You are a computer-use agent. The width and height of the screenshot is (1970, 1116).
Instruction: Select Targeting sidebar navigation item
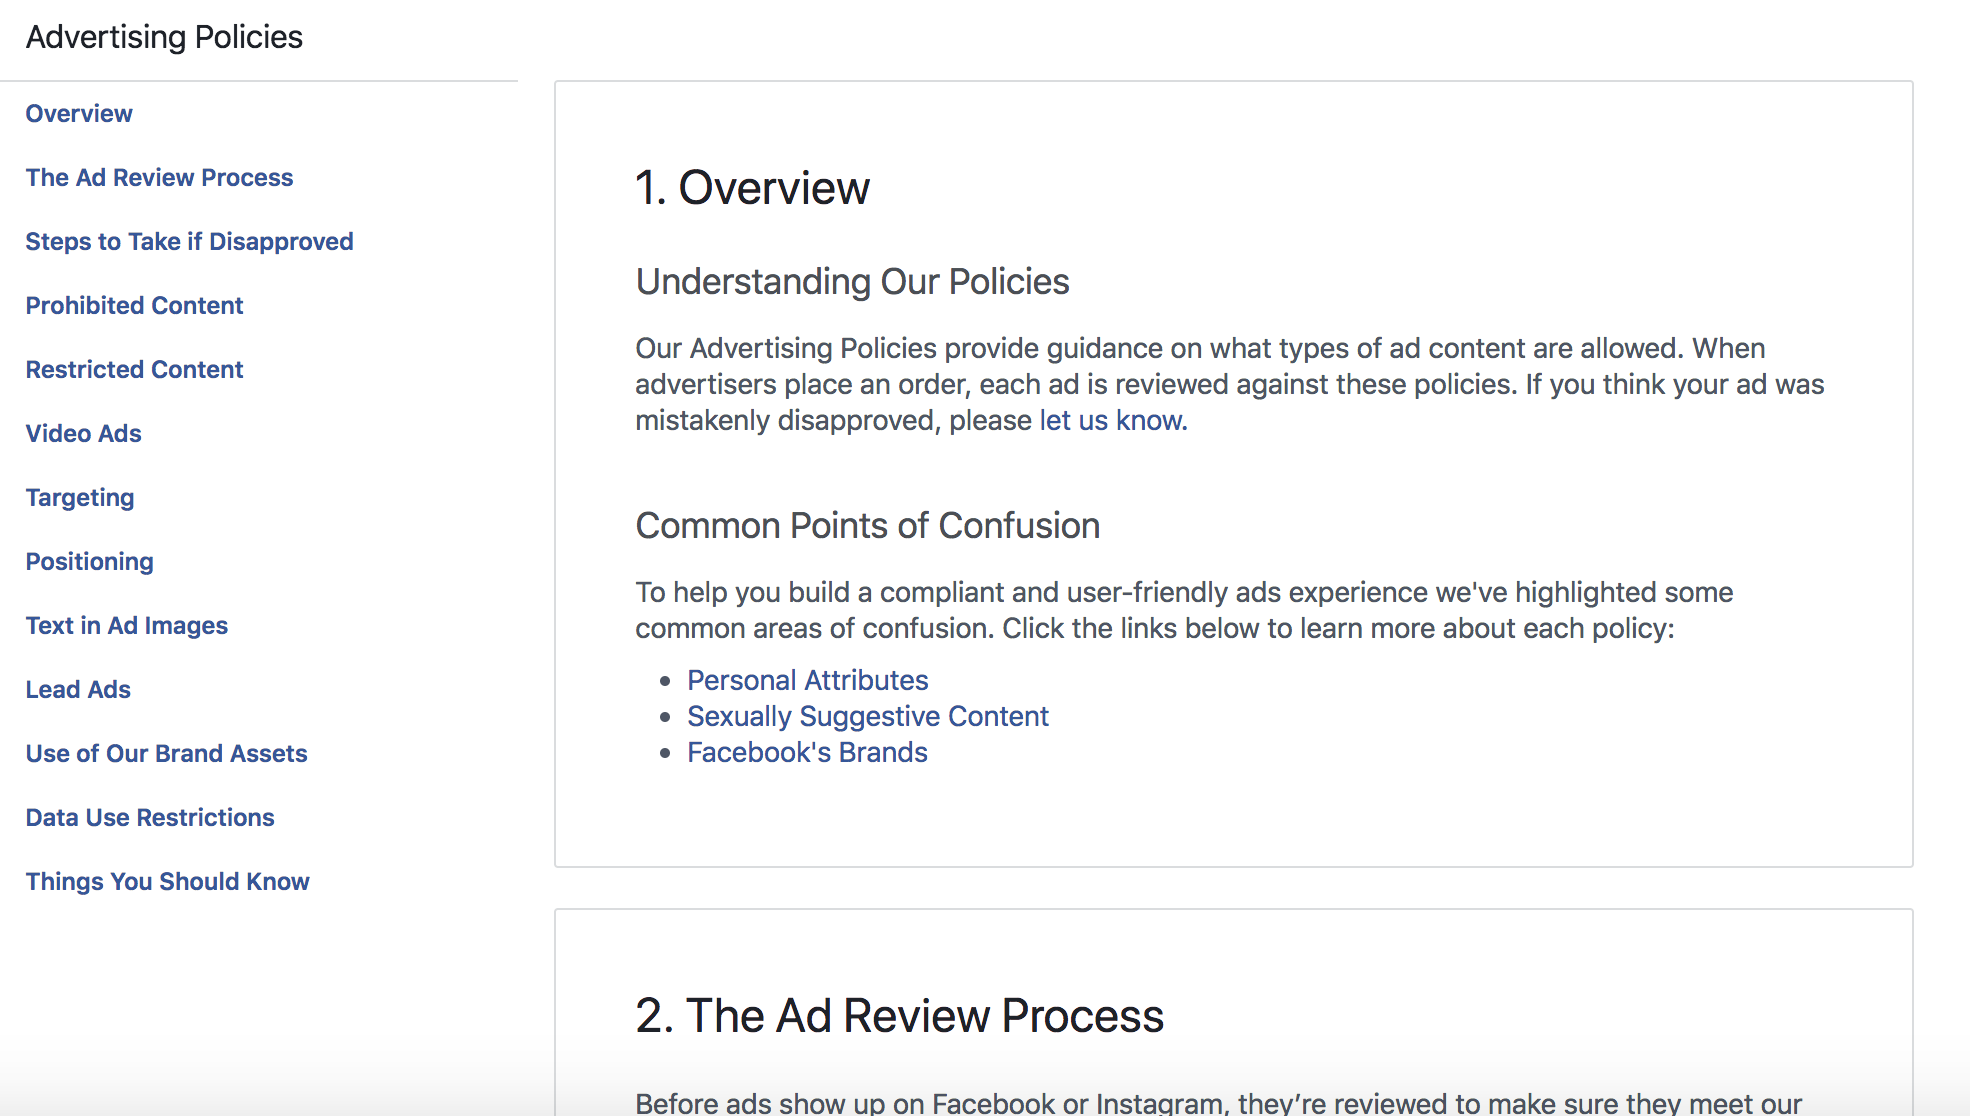click(78, 498)
